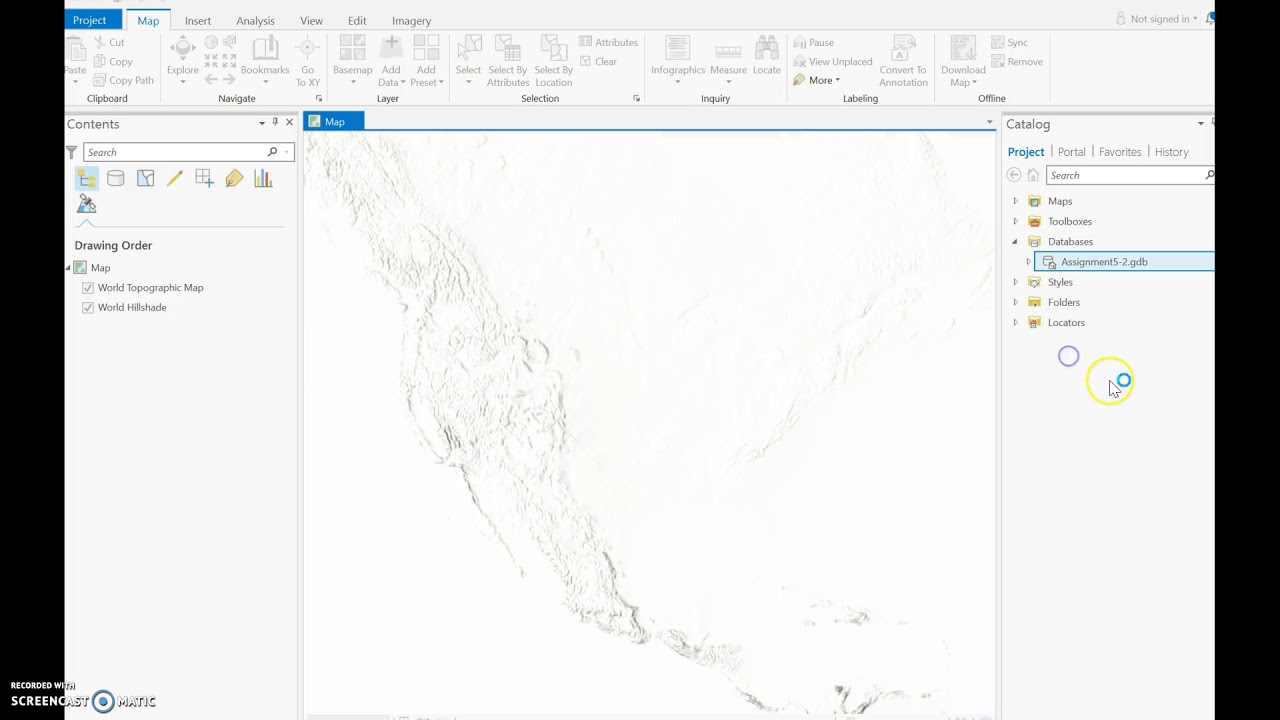
Task: Expand the Assignment5-2.gdb geodatabase
Action: pyautogui.click(x=1028, y=262)
